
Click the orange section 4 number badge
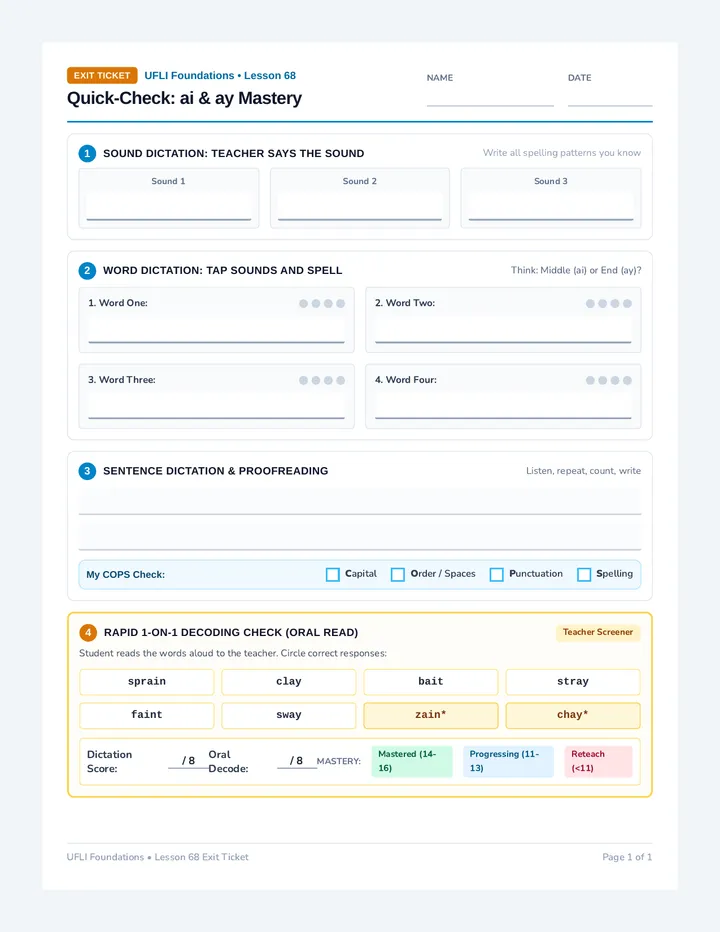88,632
